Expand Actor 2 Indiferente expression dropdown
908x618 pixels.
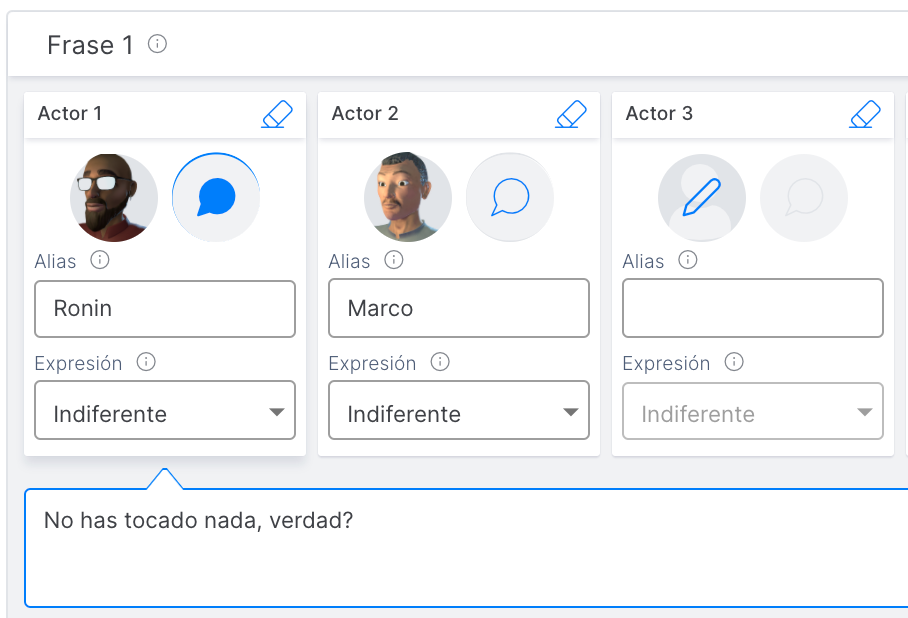tap(459, 410)
